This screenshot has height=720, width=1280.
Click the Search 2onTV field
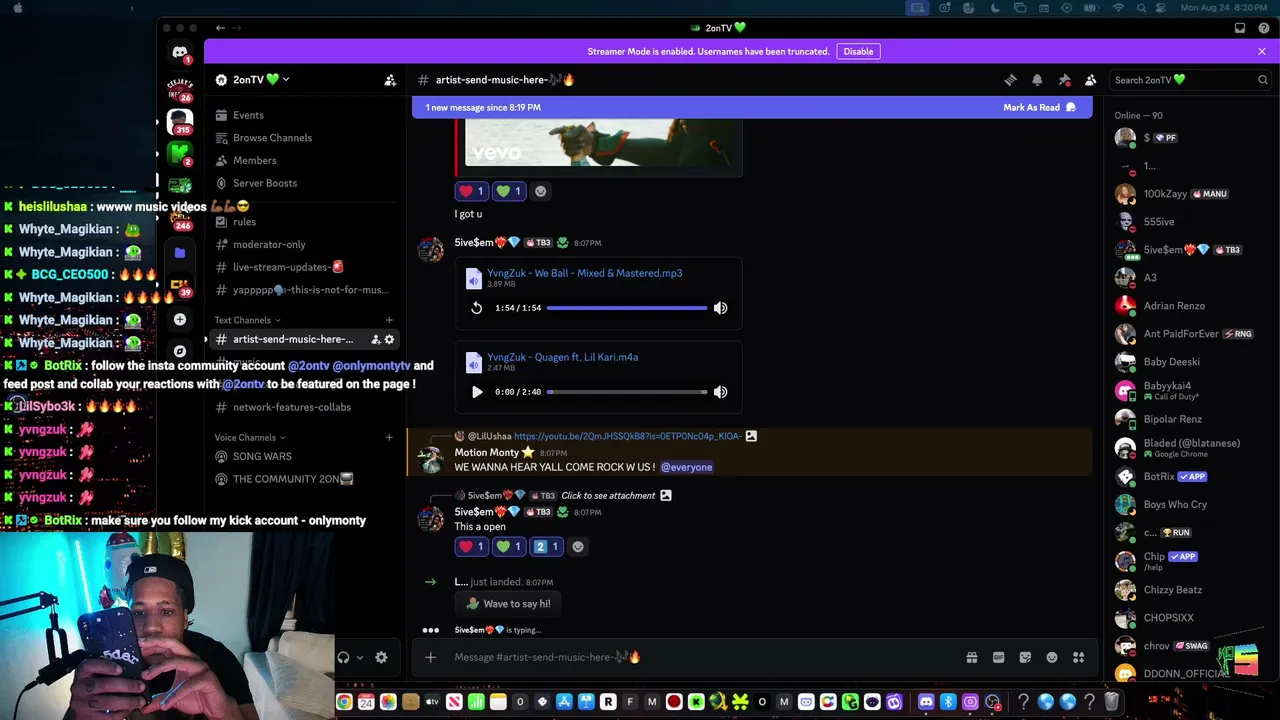pos(1190,80)
